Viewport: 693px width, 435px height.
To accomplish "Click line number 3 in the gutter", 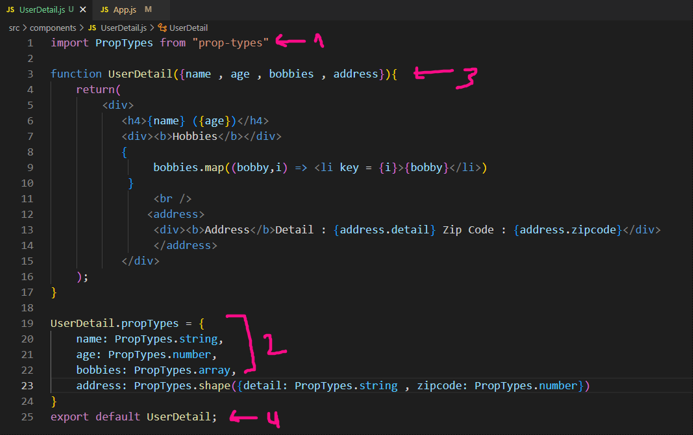I will [x=30, y=74].
